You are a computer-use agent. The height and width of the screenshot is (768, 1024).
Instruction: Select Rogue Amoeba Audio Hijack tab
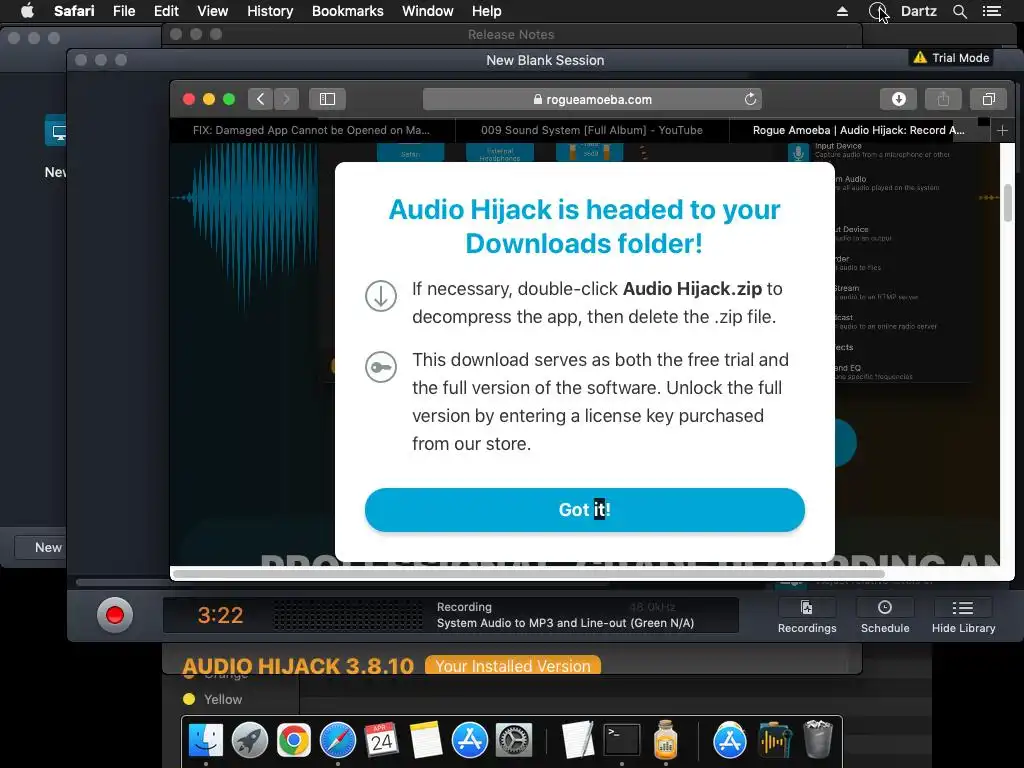click(x=858, y=130)
